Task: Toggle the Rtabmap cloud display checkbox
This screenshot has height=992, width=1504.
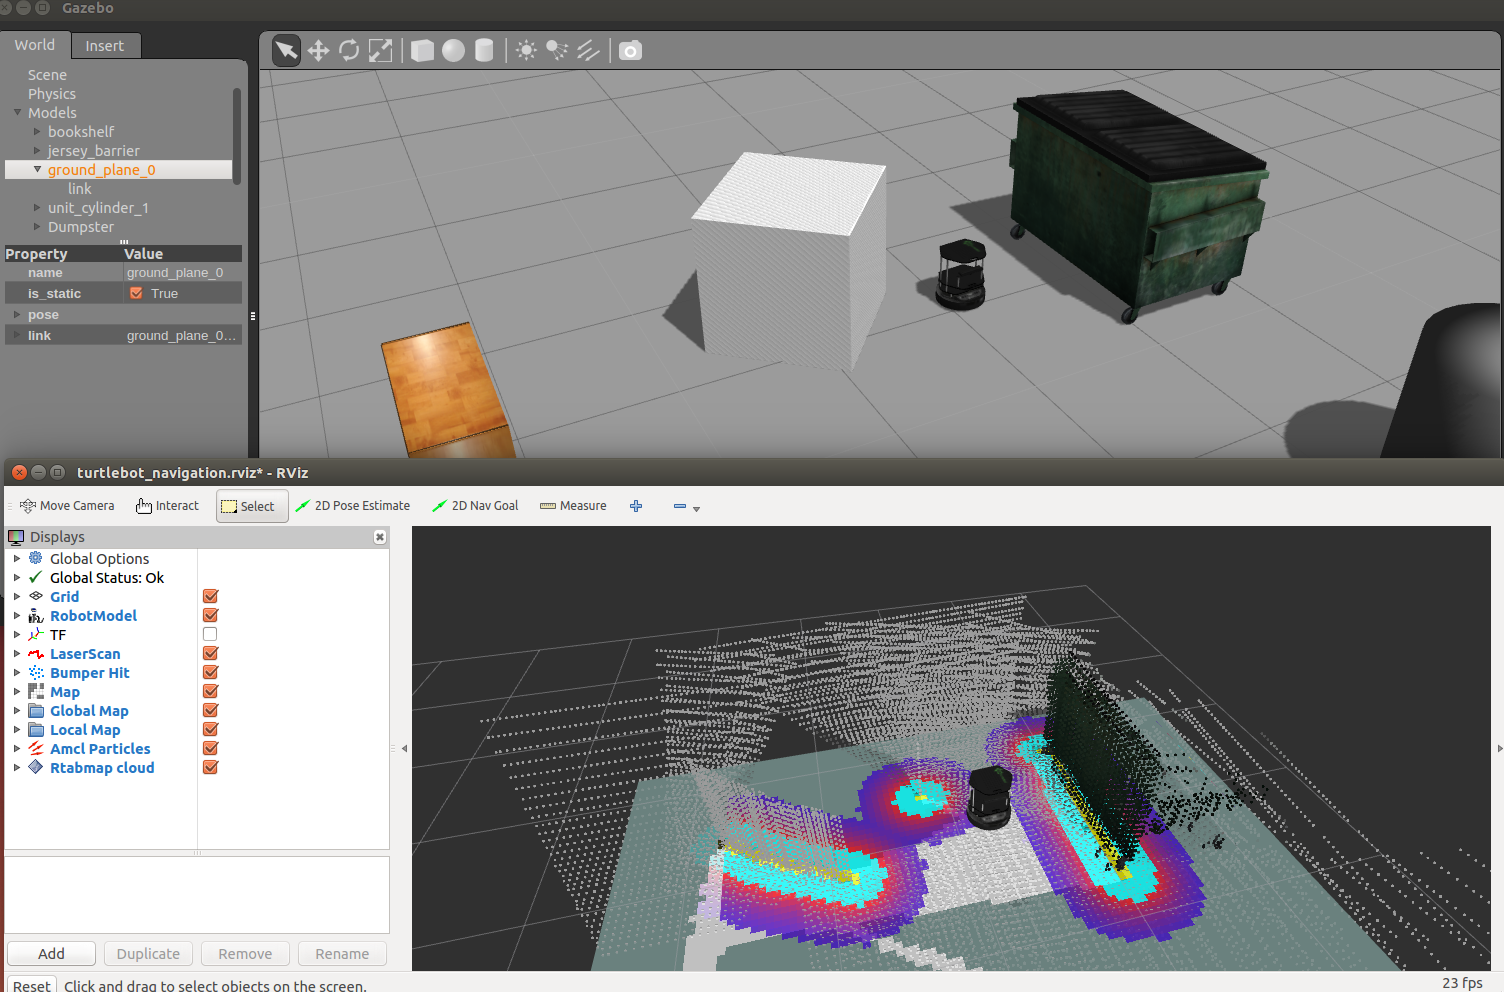Action: (210, 767)
